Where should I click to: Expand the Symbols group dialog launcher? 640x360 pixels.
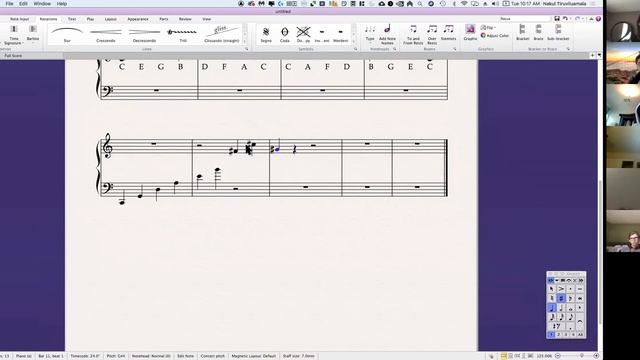[356, 49]
